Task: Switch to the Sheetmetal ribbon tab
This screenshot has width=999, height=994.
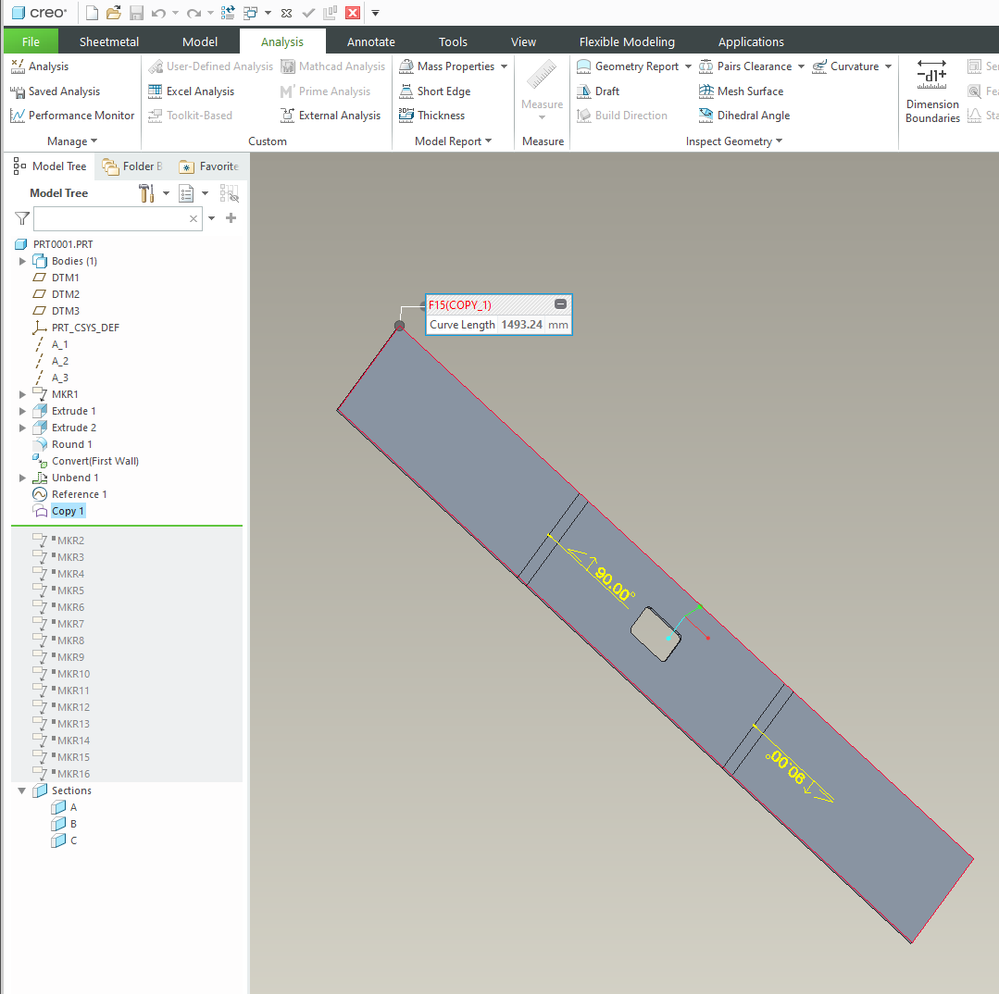Action: click(109, 42)
